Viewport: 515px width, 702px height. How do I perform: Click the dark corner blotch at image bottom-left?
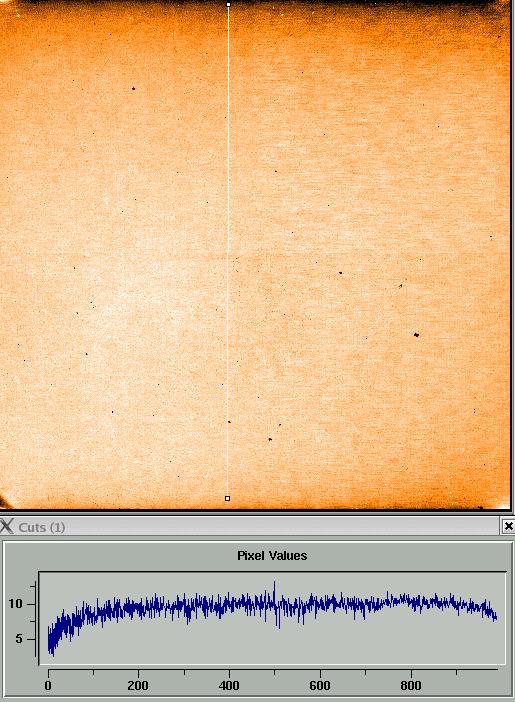(x=4, y=501)
